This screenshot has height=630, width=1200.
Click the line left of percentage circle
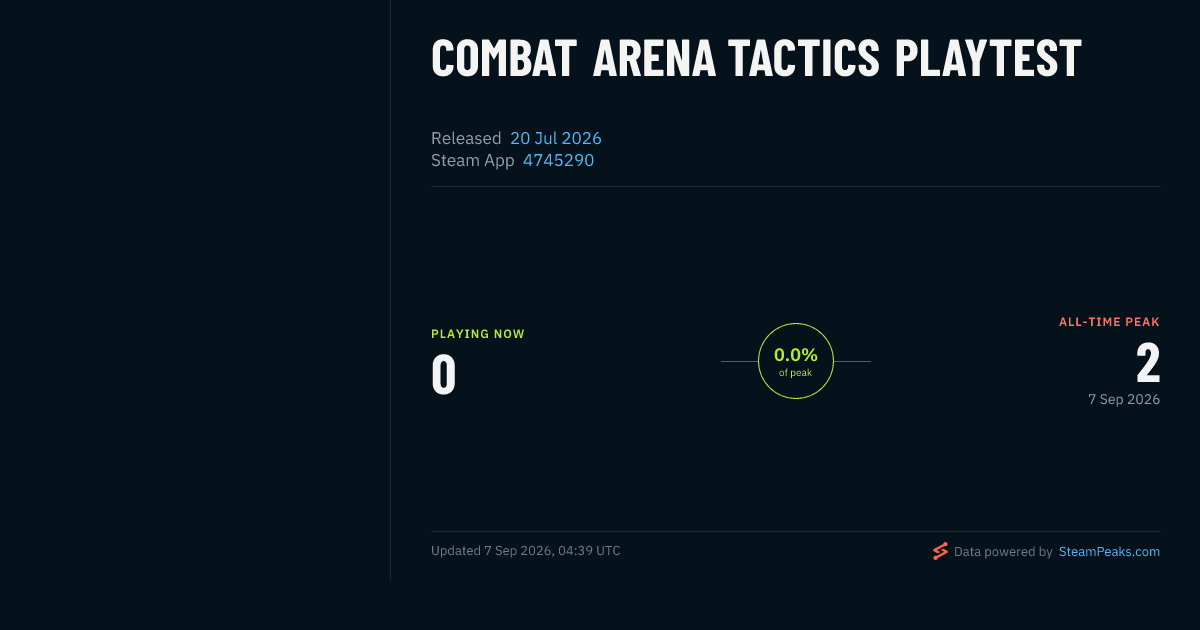[739, 361]
